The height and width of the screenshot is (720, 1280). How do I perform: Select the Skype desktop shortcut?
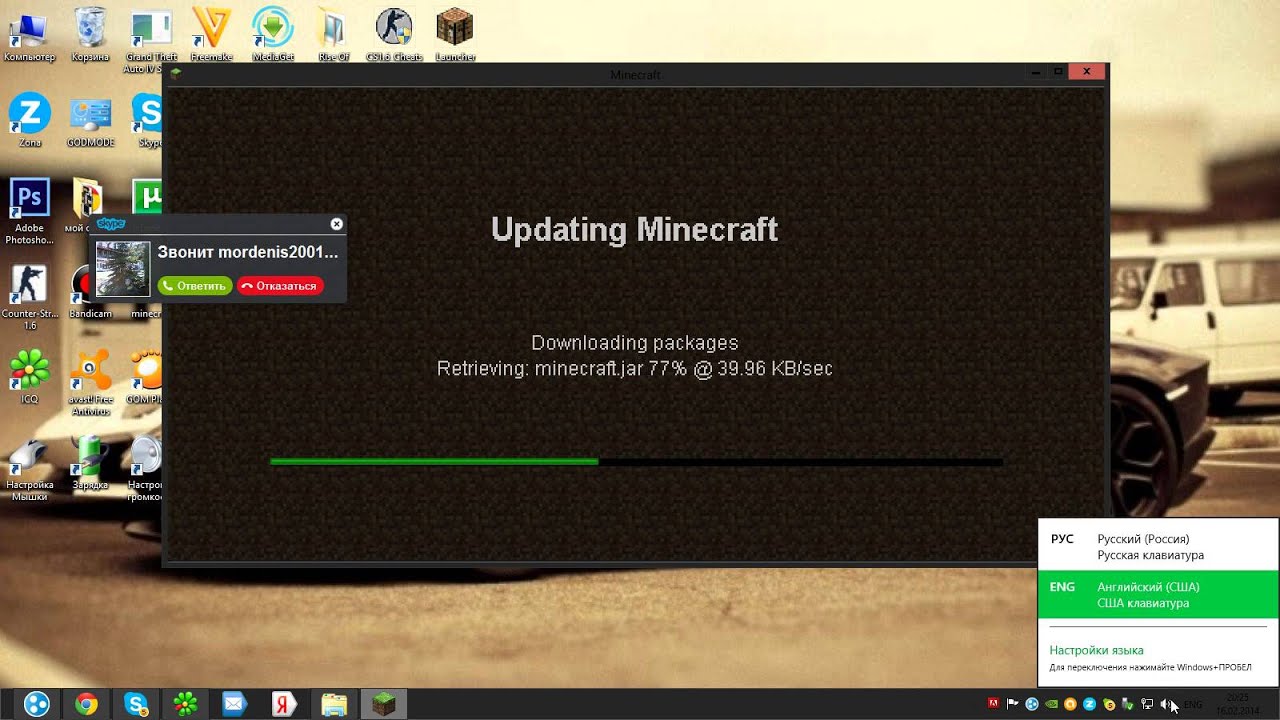click(x=148, y=120)
